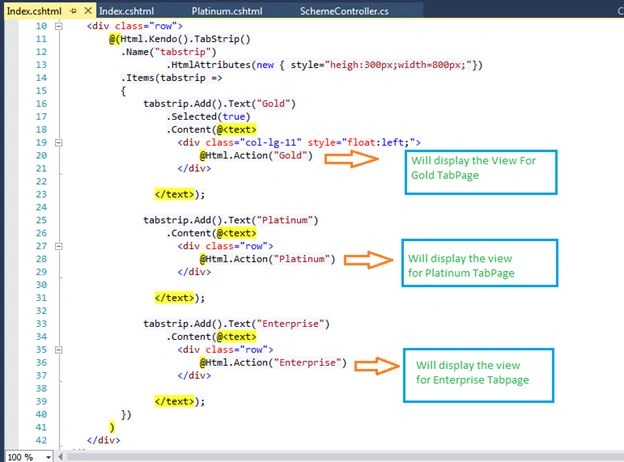Collapse the div block at line 27
This screenshot has width=624, height=462.
(58, 246)
